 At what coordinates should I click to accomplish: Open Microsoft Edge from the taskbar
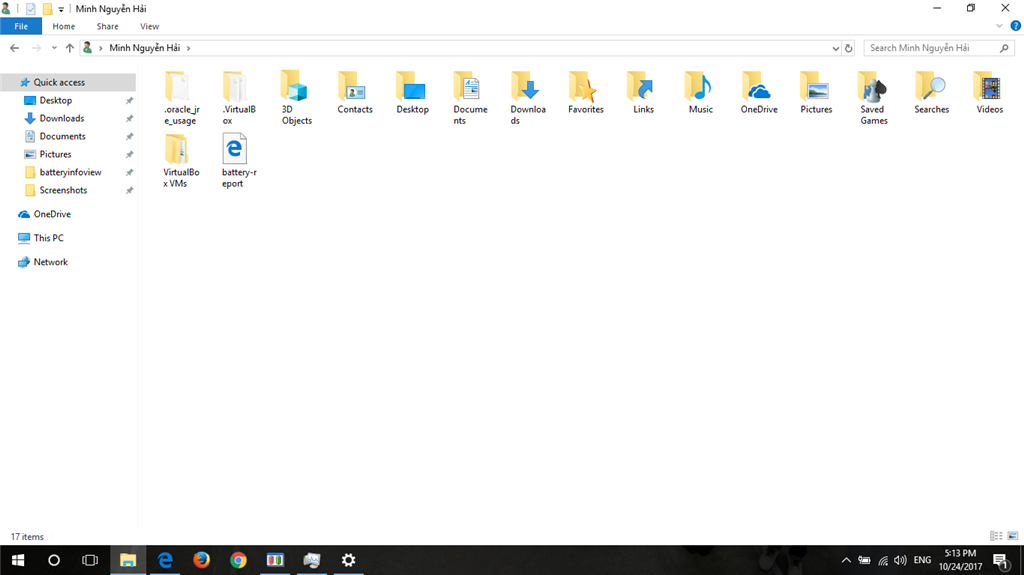click(x=165, y=560)
